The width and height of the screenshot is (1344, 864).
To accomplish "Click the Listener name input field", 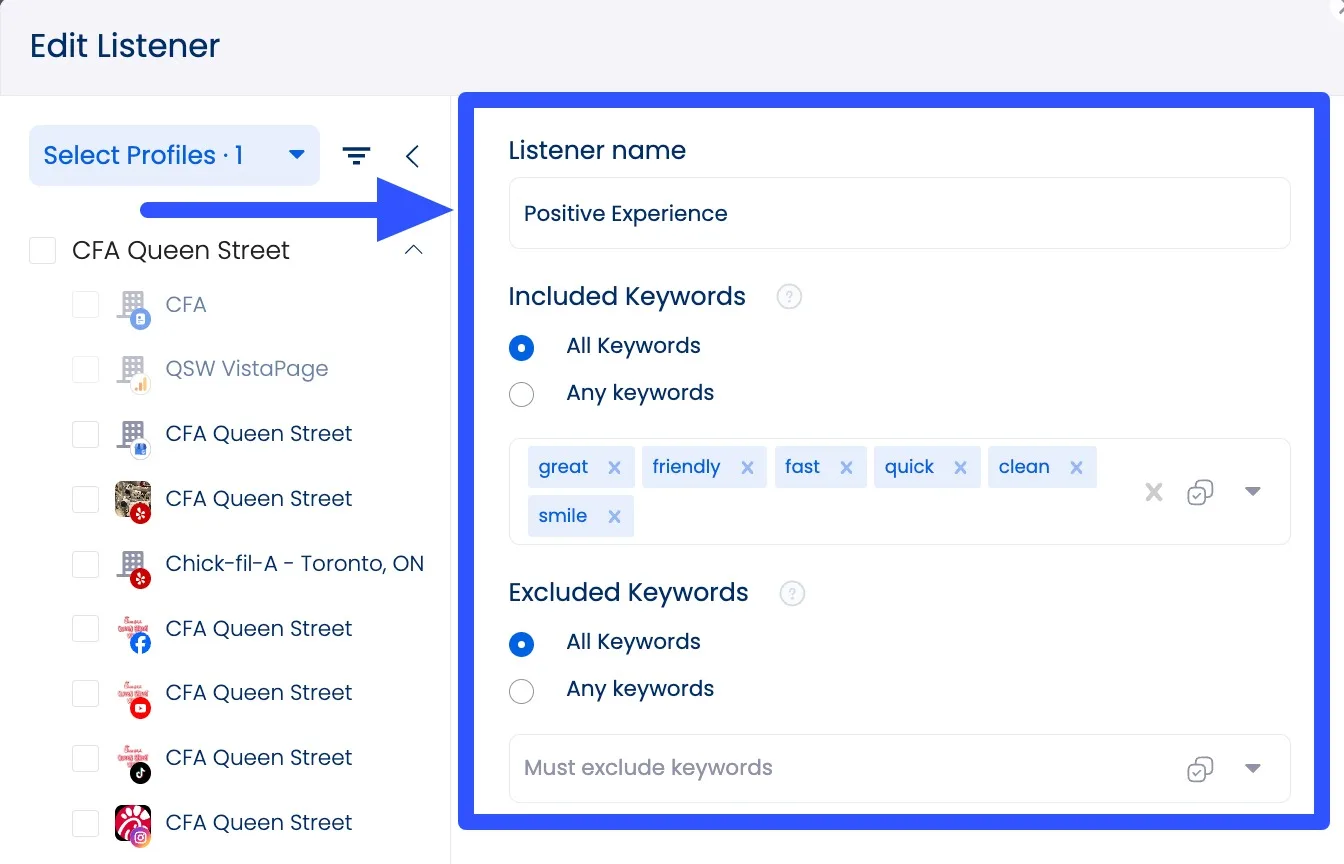I will point(898,214).
